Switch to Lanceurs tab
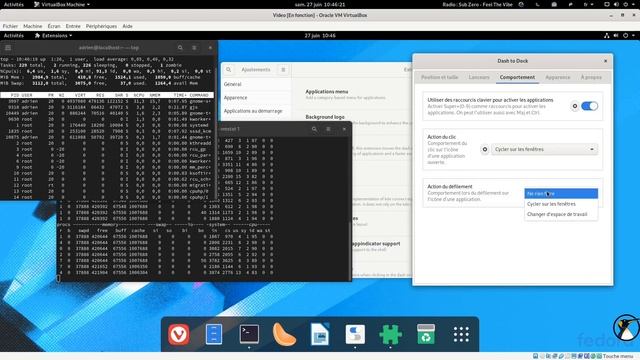 point(479,77)
